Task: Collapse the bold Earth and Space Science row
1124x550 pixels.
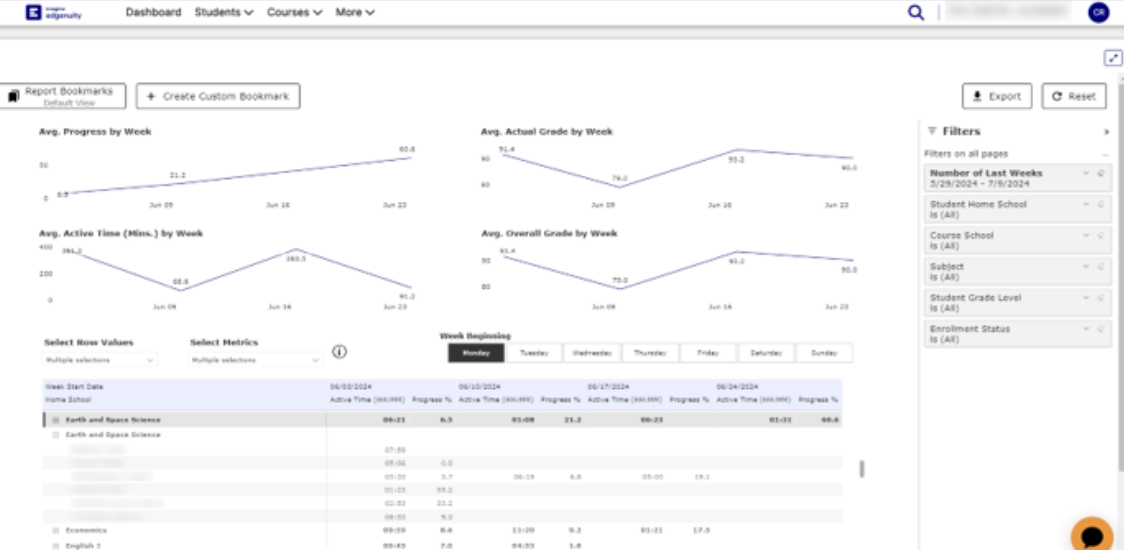Action: coord(56,420)
